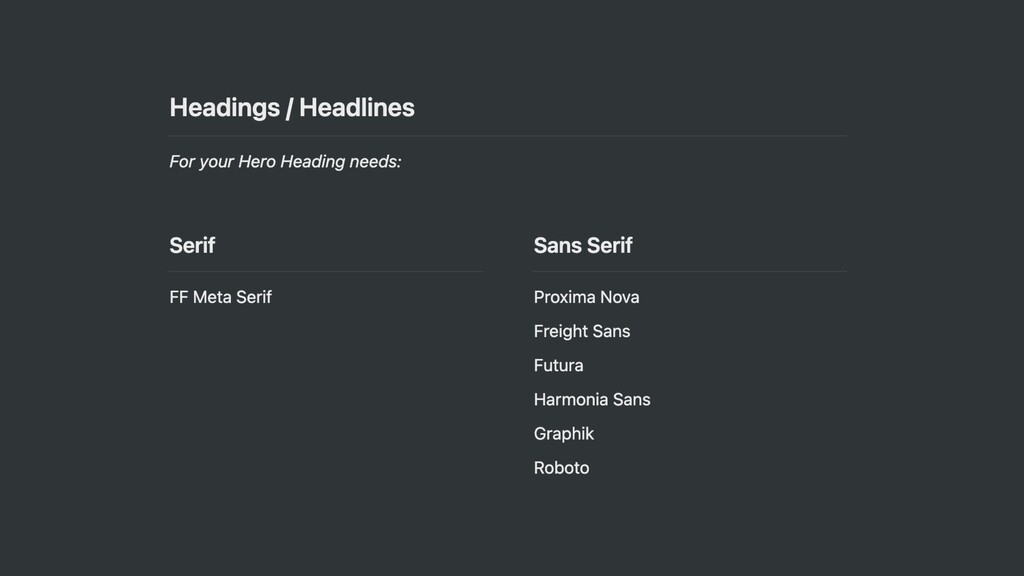The height and width of the screenshot is (576, 1024).
Task: Select Freight Sans in the list
Action: click(x=582, y=332)
